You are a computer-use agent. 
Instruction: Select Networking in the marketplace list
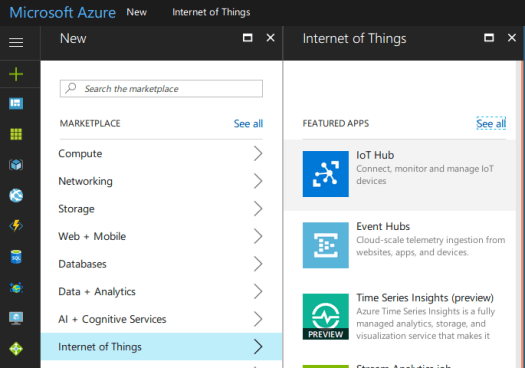click(85, 181)
